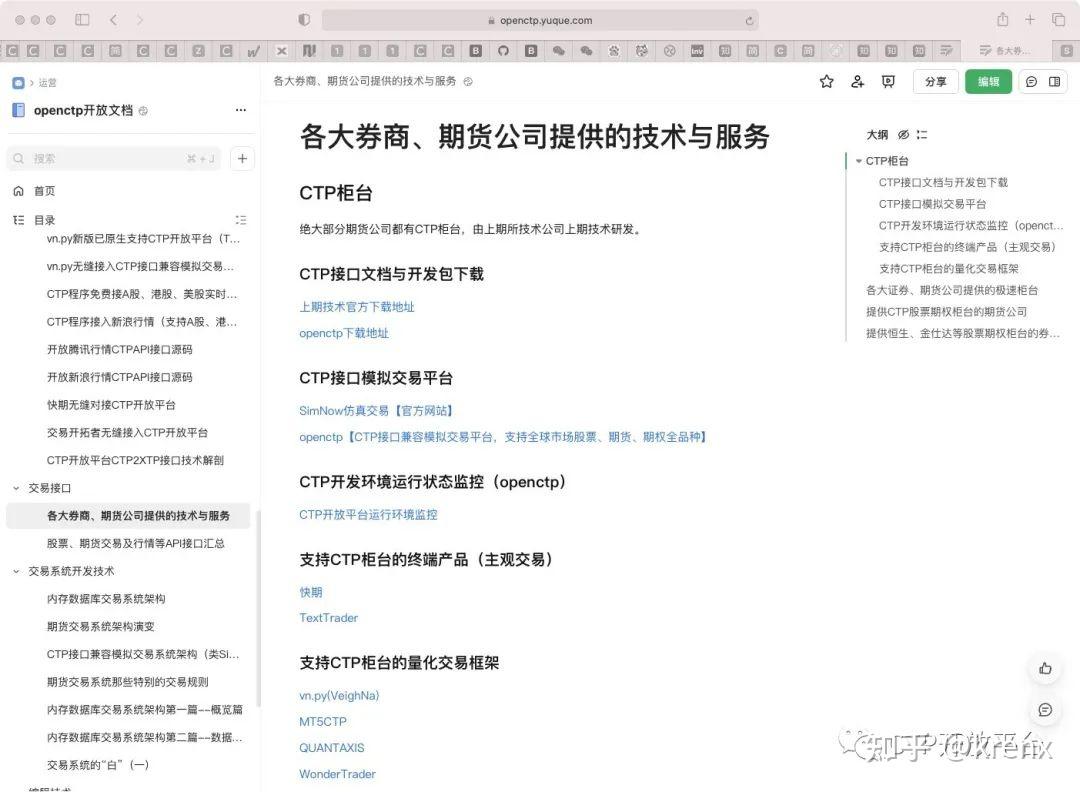Toggle the catalog collapse-all icon
This screenshot has width=1080, height=792.
click(x=240, y=220)
